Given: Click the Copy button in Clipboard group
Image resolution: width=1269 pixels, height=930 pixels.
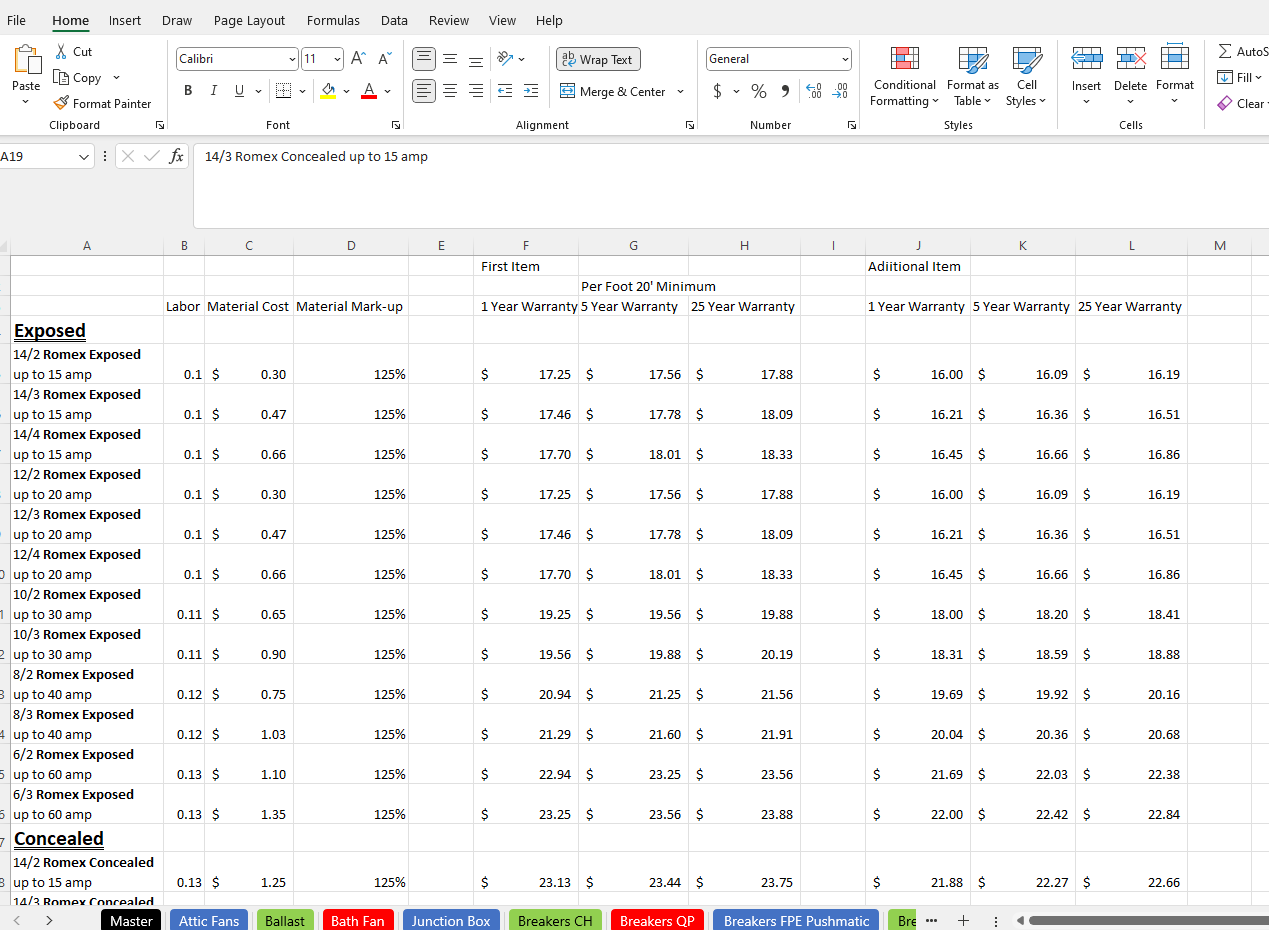Looking at the screenshot, I should [x=78, y=77].
